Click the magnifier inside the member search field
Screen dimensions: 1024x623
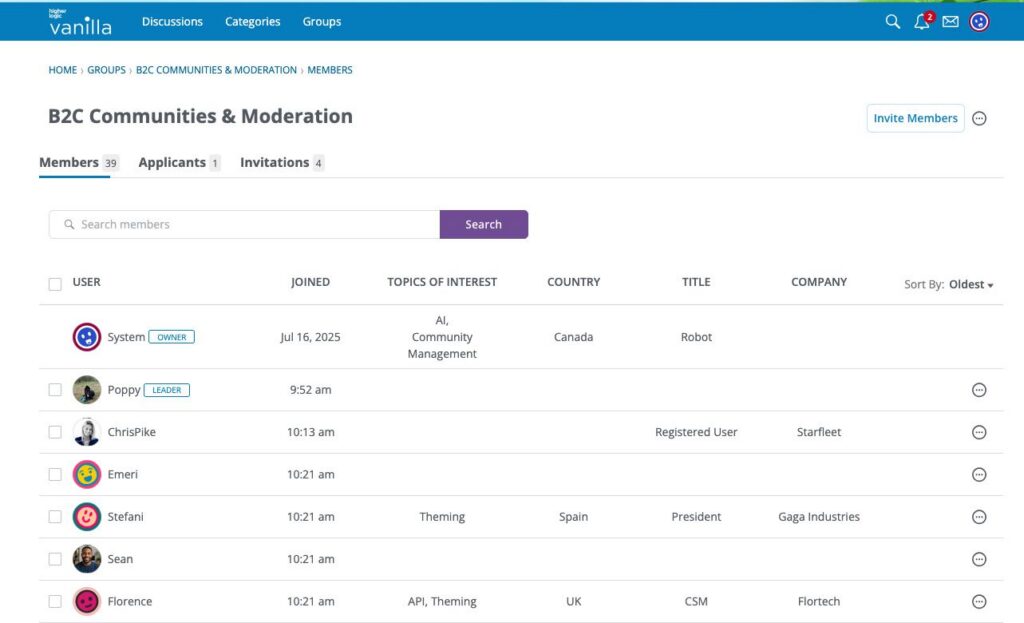[68, 224]
